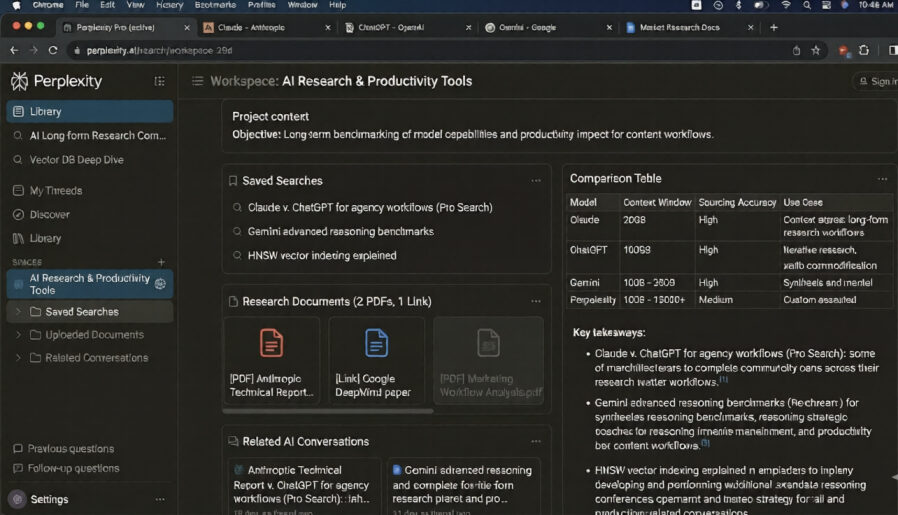Screen dimensions: 898x515
Task: Open Saved Searches panel options menu
Action: 535,180
